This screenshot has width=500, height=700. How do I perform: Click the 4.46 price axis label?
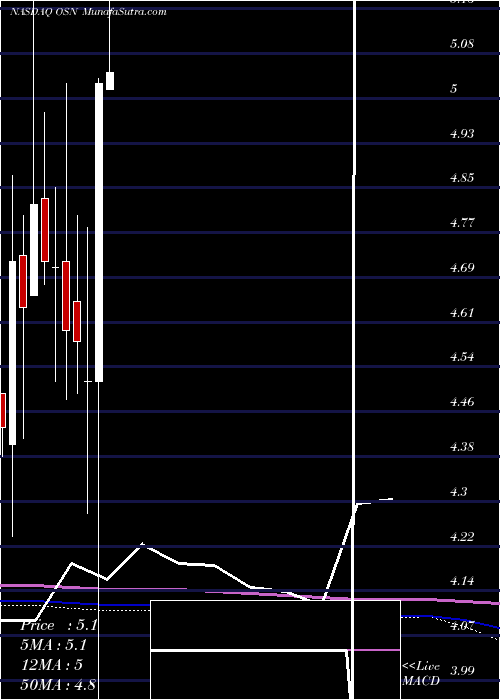[x=462, y=402]
